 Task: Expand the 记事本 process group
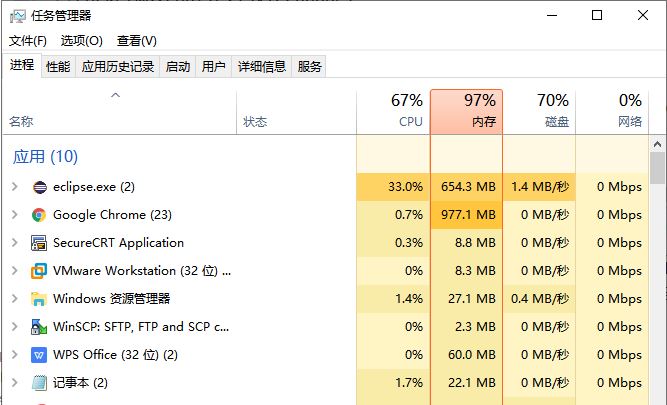14,383
